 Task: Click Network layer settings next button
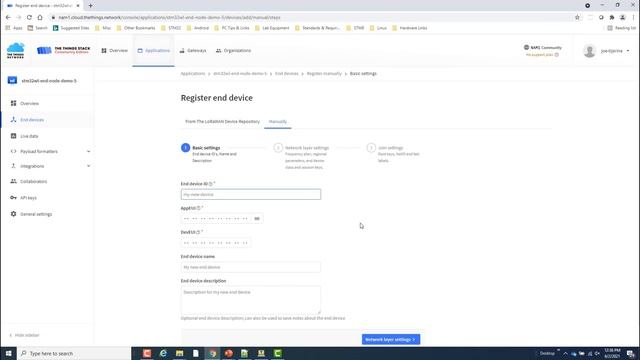tap(391, 339)
